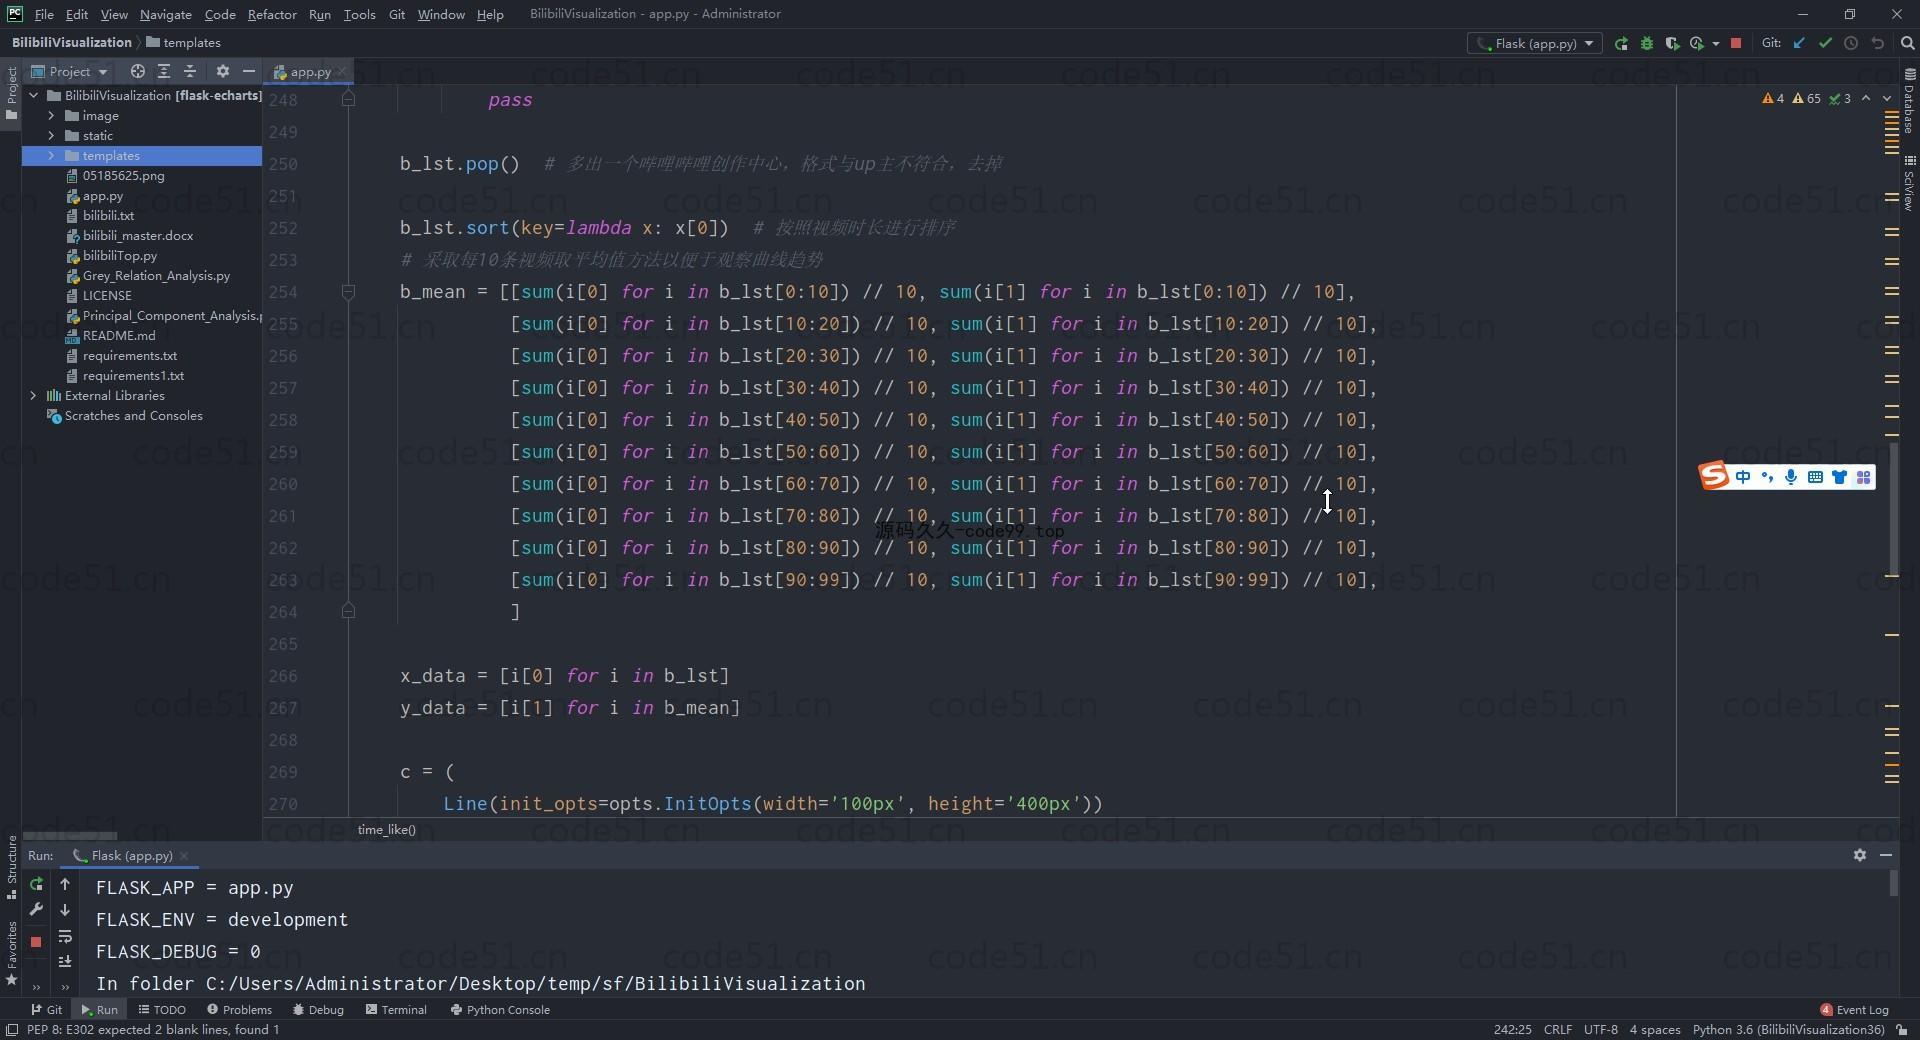The image size is (1920, 1040).
Task: Stop process with red square in Run panel
Action: pyautogui.click(x=36, y=941)
